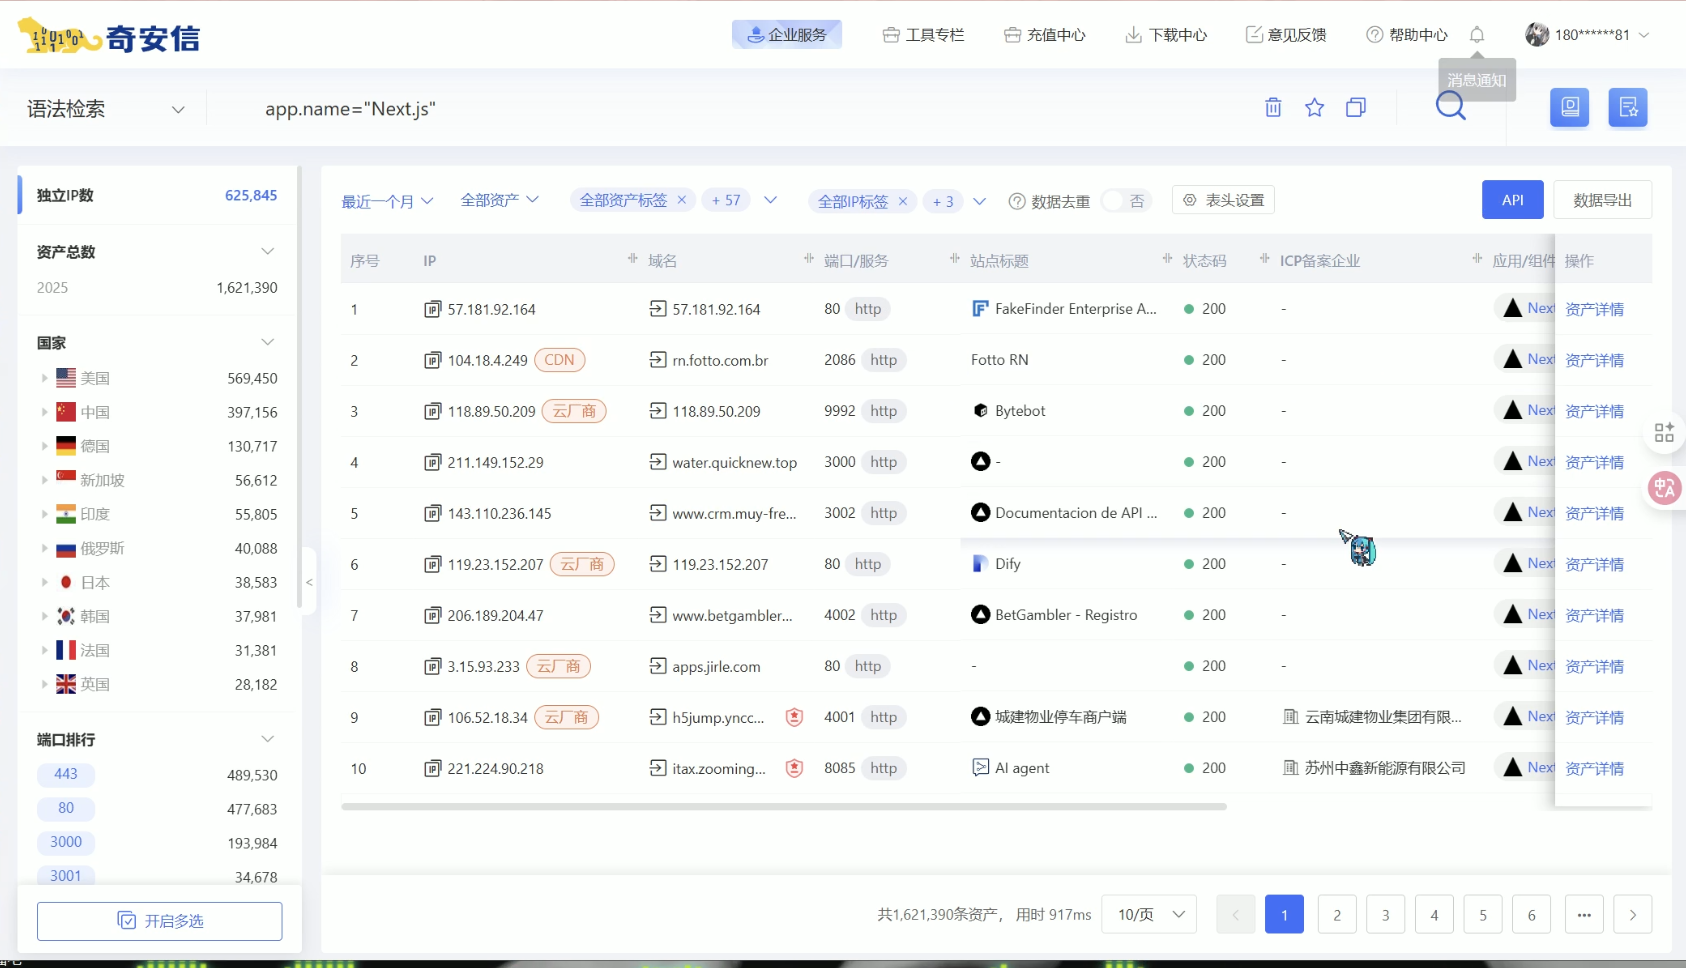Collapse the 资产总数 section

(267, 251)
